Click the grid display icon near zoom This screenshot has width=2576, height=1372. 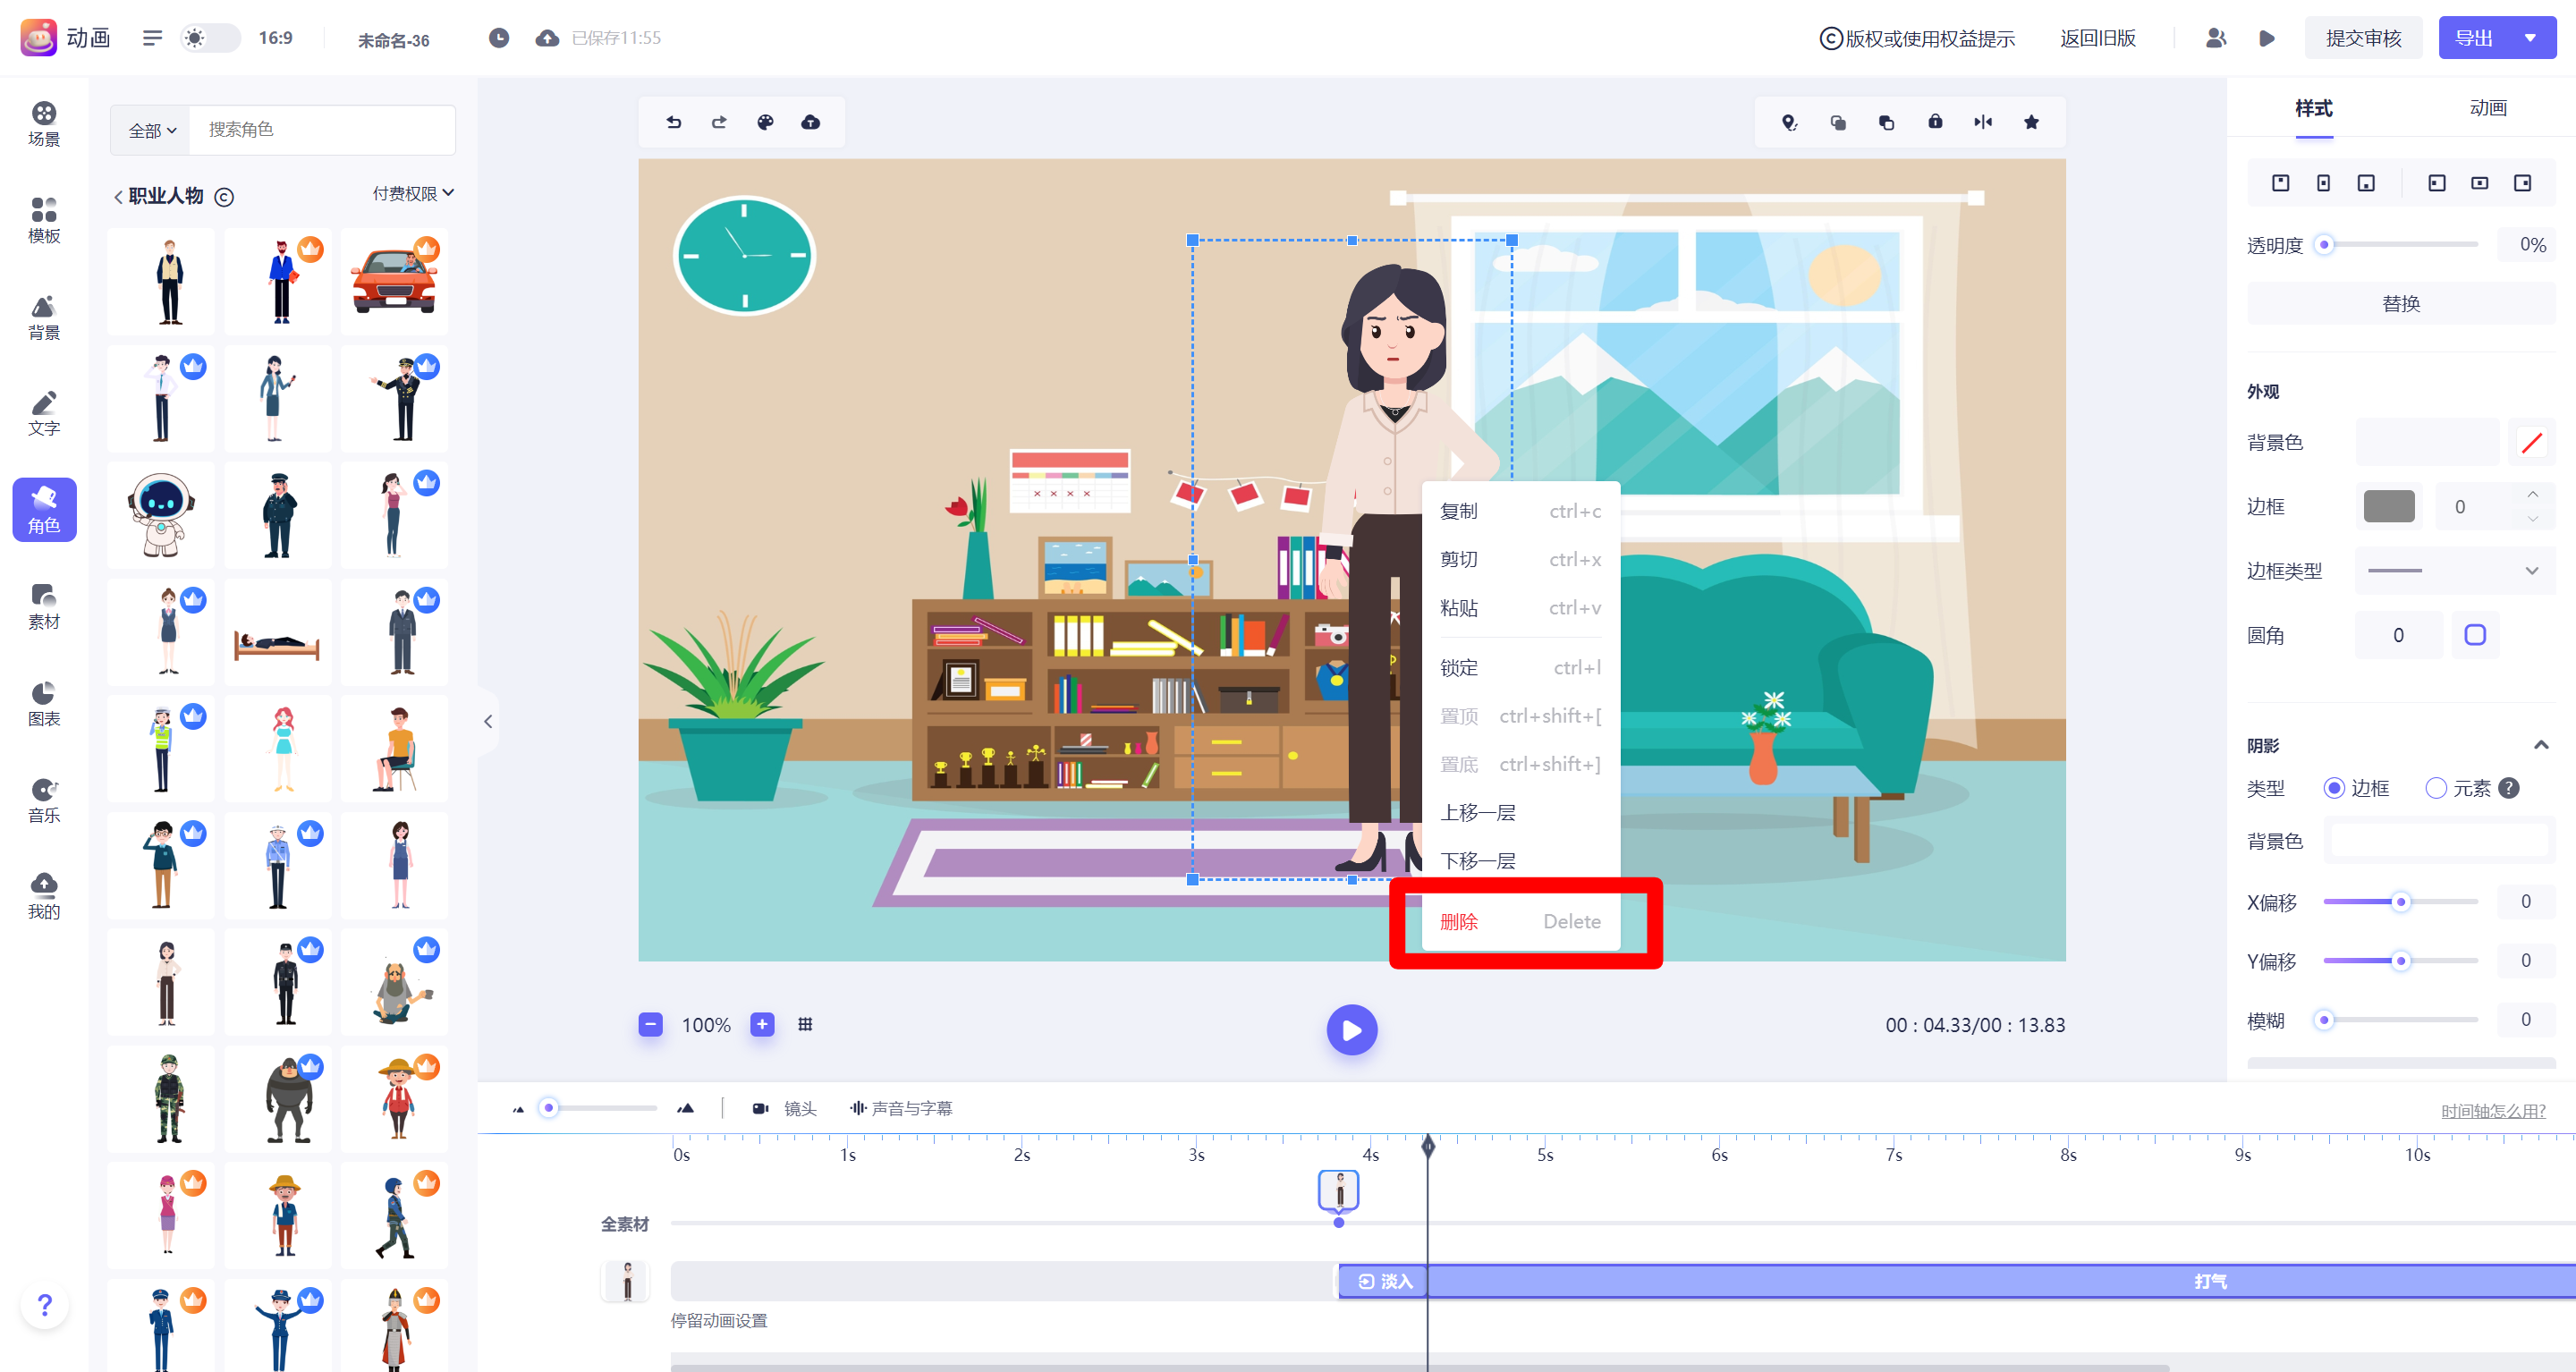point(805,1024)
